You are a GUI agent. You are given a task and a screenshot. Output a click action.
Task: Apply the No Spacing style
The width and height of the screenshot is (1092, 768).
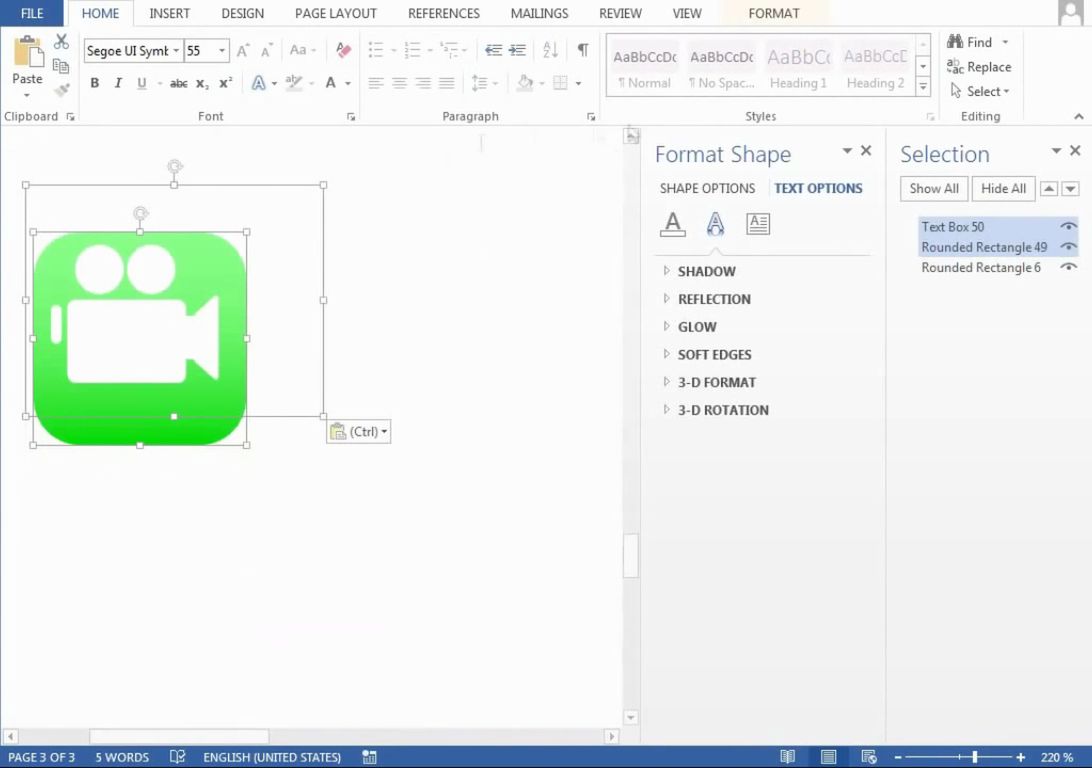pyautogui.click(x=722, y=68)
